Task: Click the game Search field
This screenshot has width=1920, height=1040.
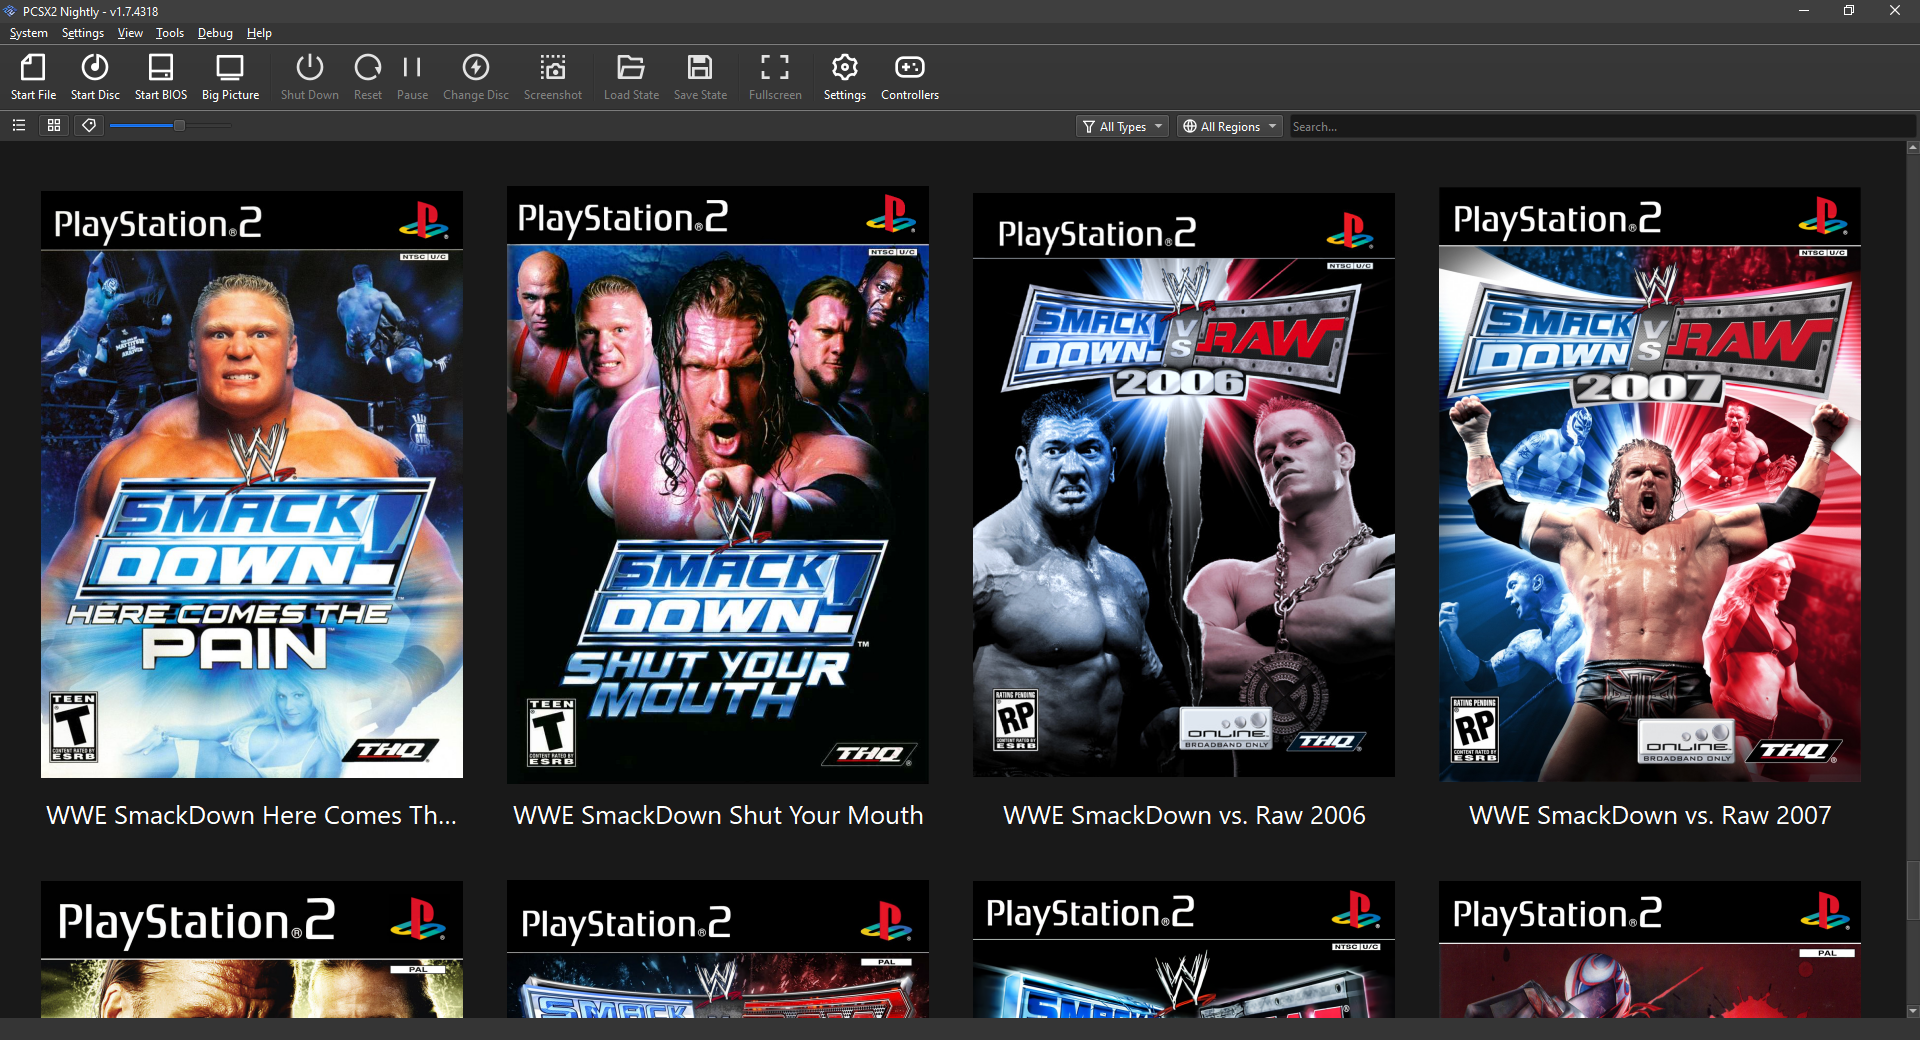Action: point(1600,126)
